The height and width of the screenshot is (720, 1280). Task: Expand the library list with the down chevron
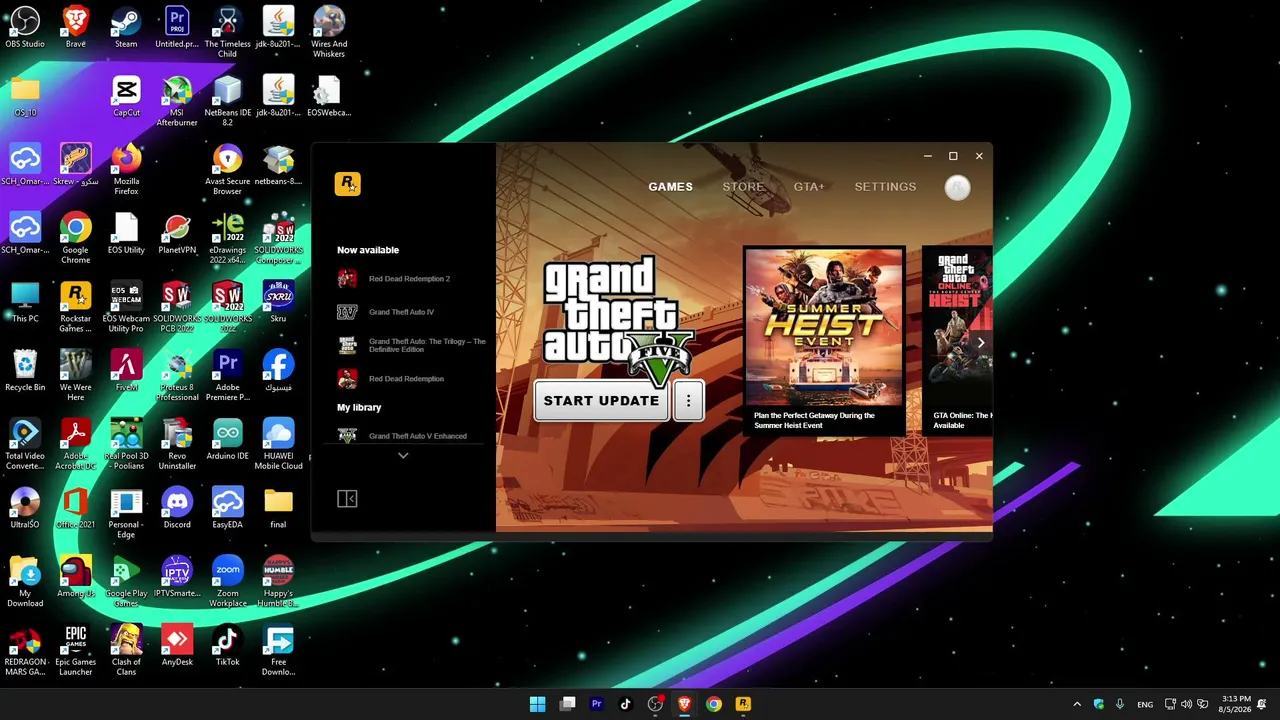403,456
